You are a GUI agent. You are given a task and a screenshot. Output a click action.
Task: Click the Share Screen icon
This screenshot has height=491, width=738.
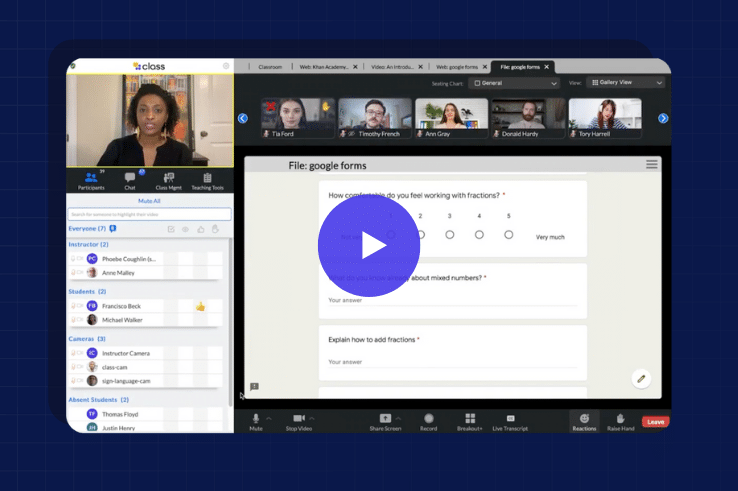pos(385,418)
